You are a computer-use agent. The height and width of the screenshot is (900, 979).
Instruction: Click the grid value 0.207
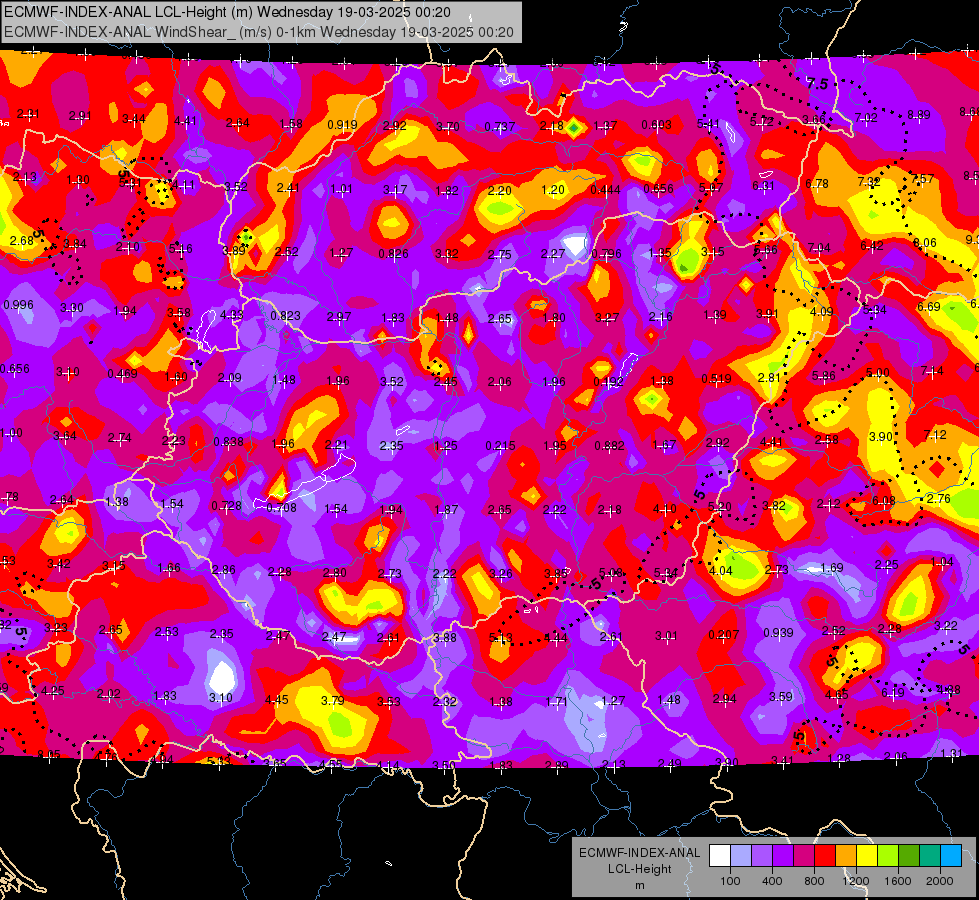pos(724,635)
